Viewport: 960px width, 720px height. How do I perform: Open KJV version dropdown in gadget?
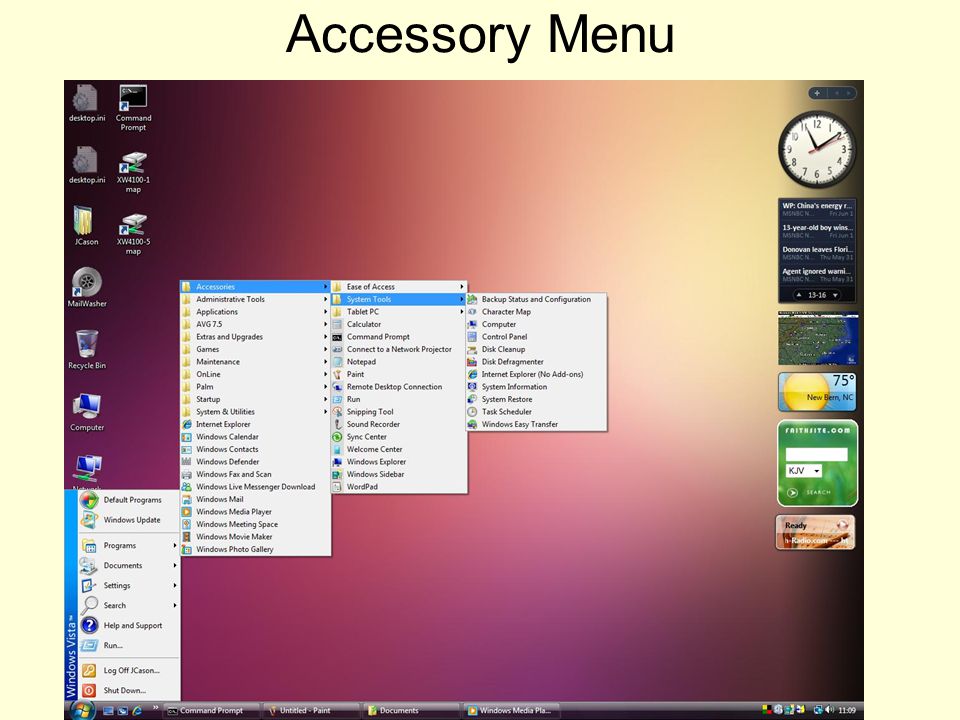pos(803,471)
